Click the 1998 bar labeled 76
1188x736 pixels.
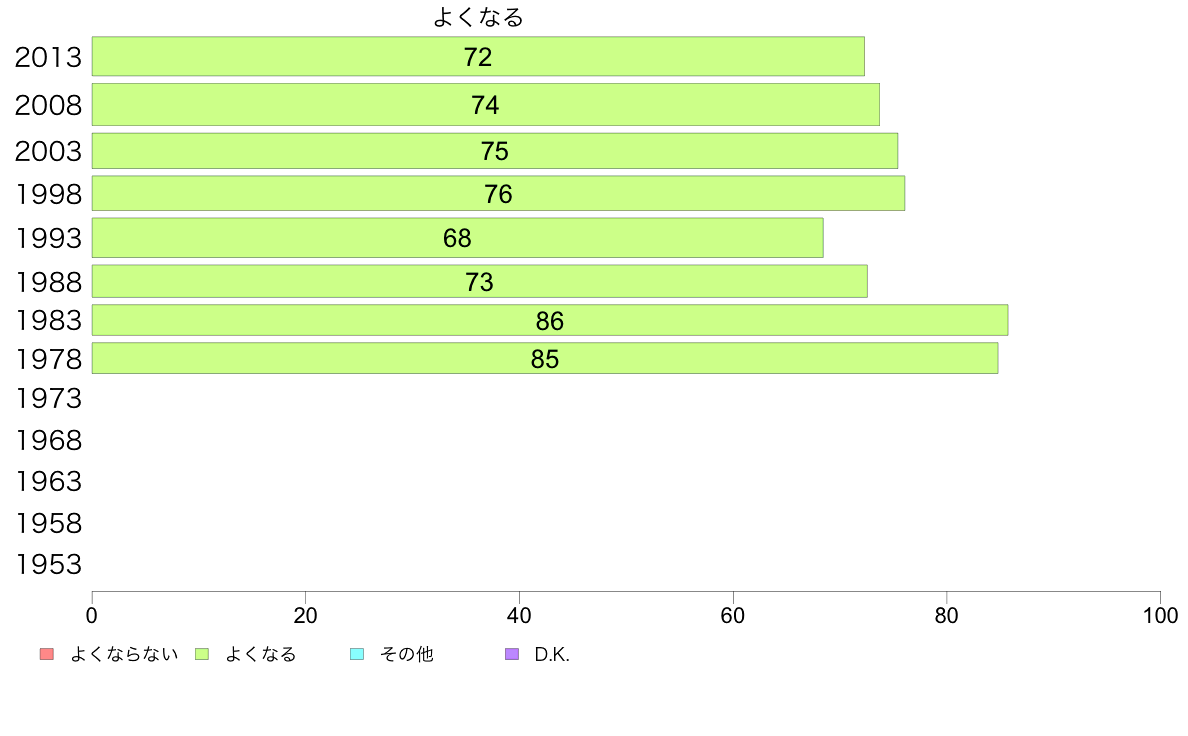tap(499, 193)
